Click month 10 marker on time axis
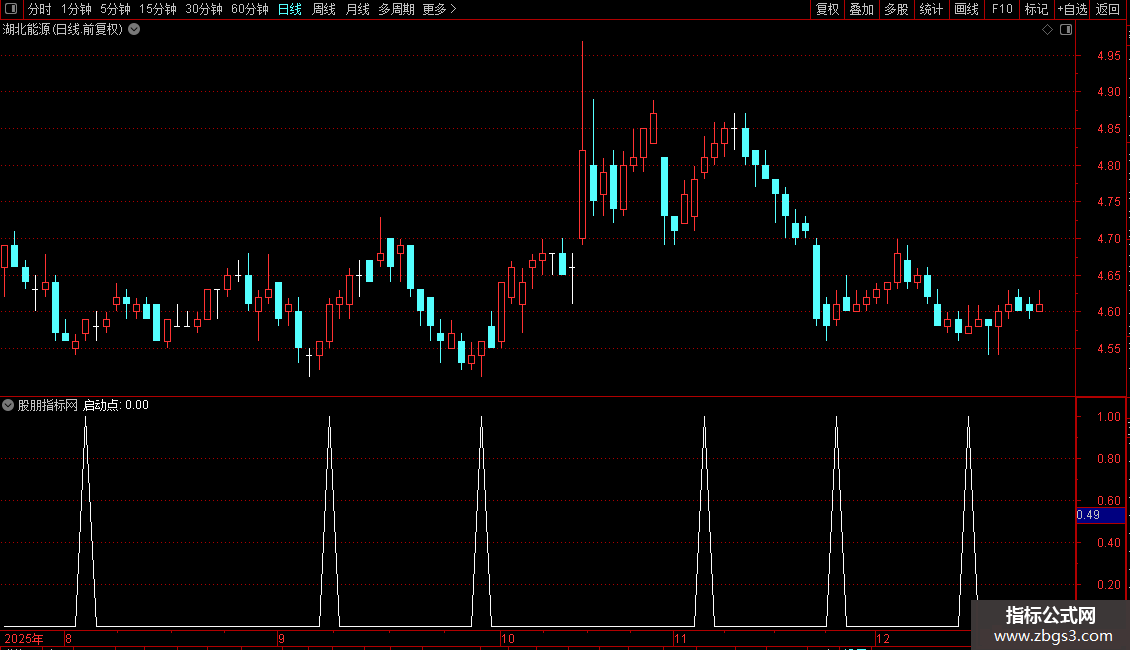 508,638
